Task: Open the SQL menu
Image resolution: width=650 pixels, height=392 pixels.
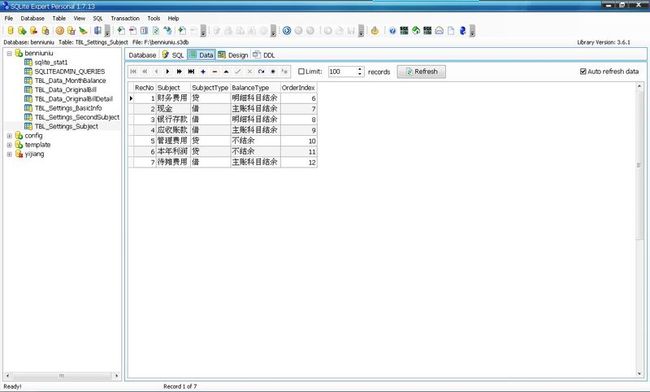Action: [x=97, y=18]
